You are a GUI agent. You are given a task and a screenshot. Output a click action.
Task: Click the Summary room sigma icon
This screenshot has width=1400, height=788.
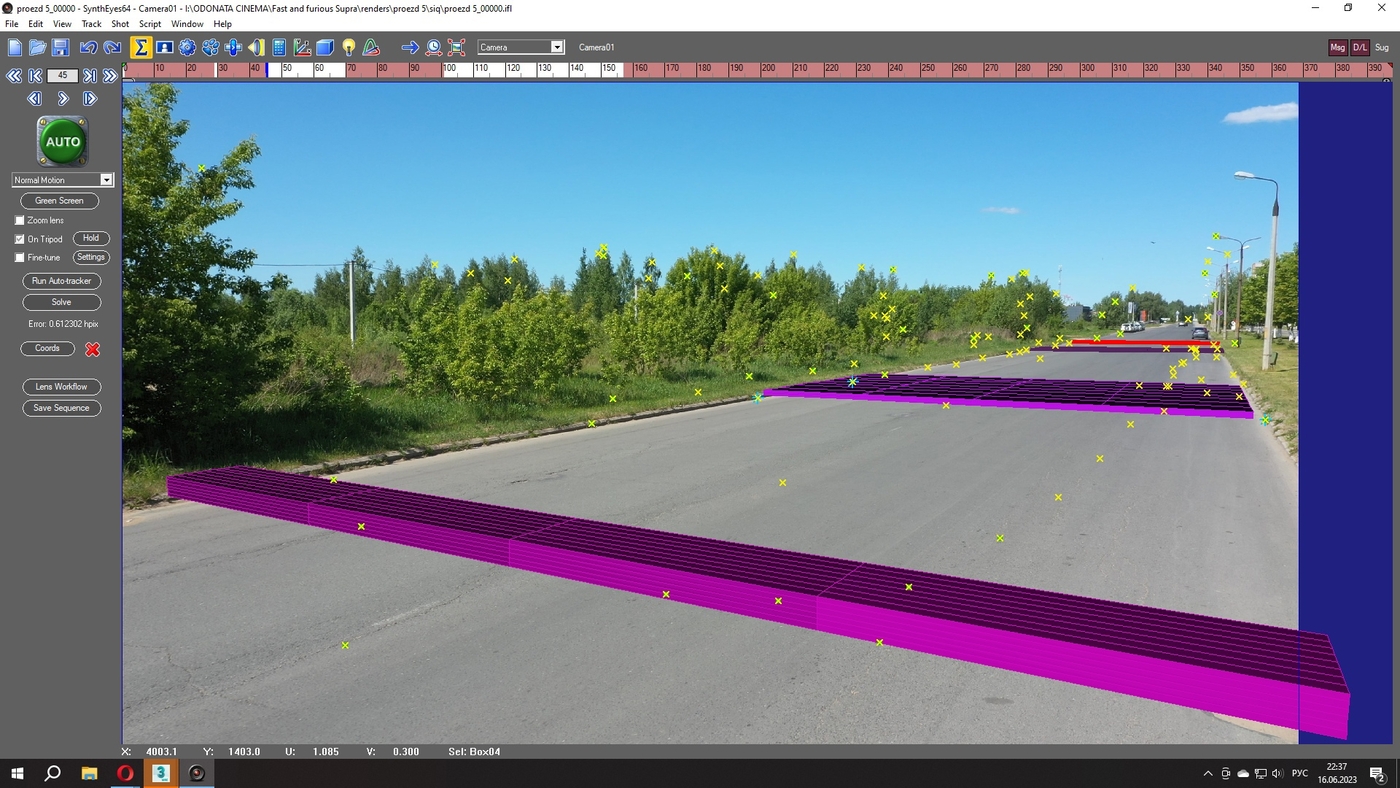141,47
